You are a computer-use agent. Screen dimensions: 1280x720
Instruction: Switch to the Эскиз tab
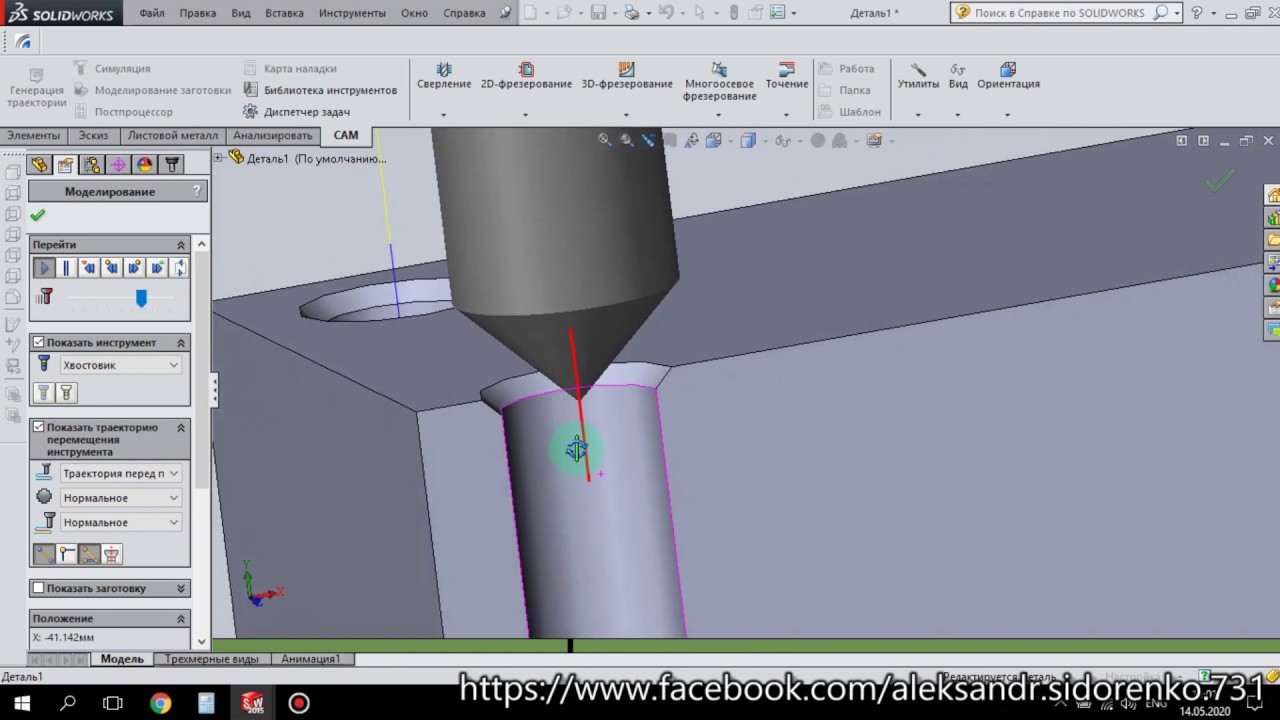click(x=93, y=135)
